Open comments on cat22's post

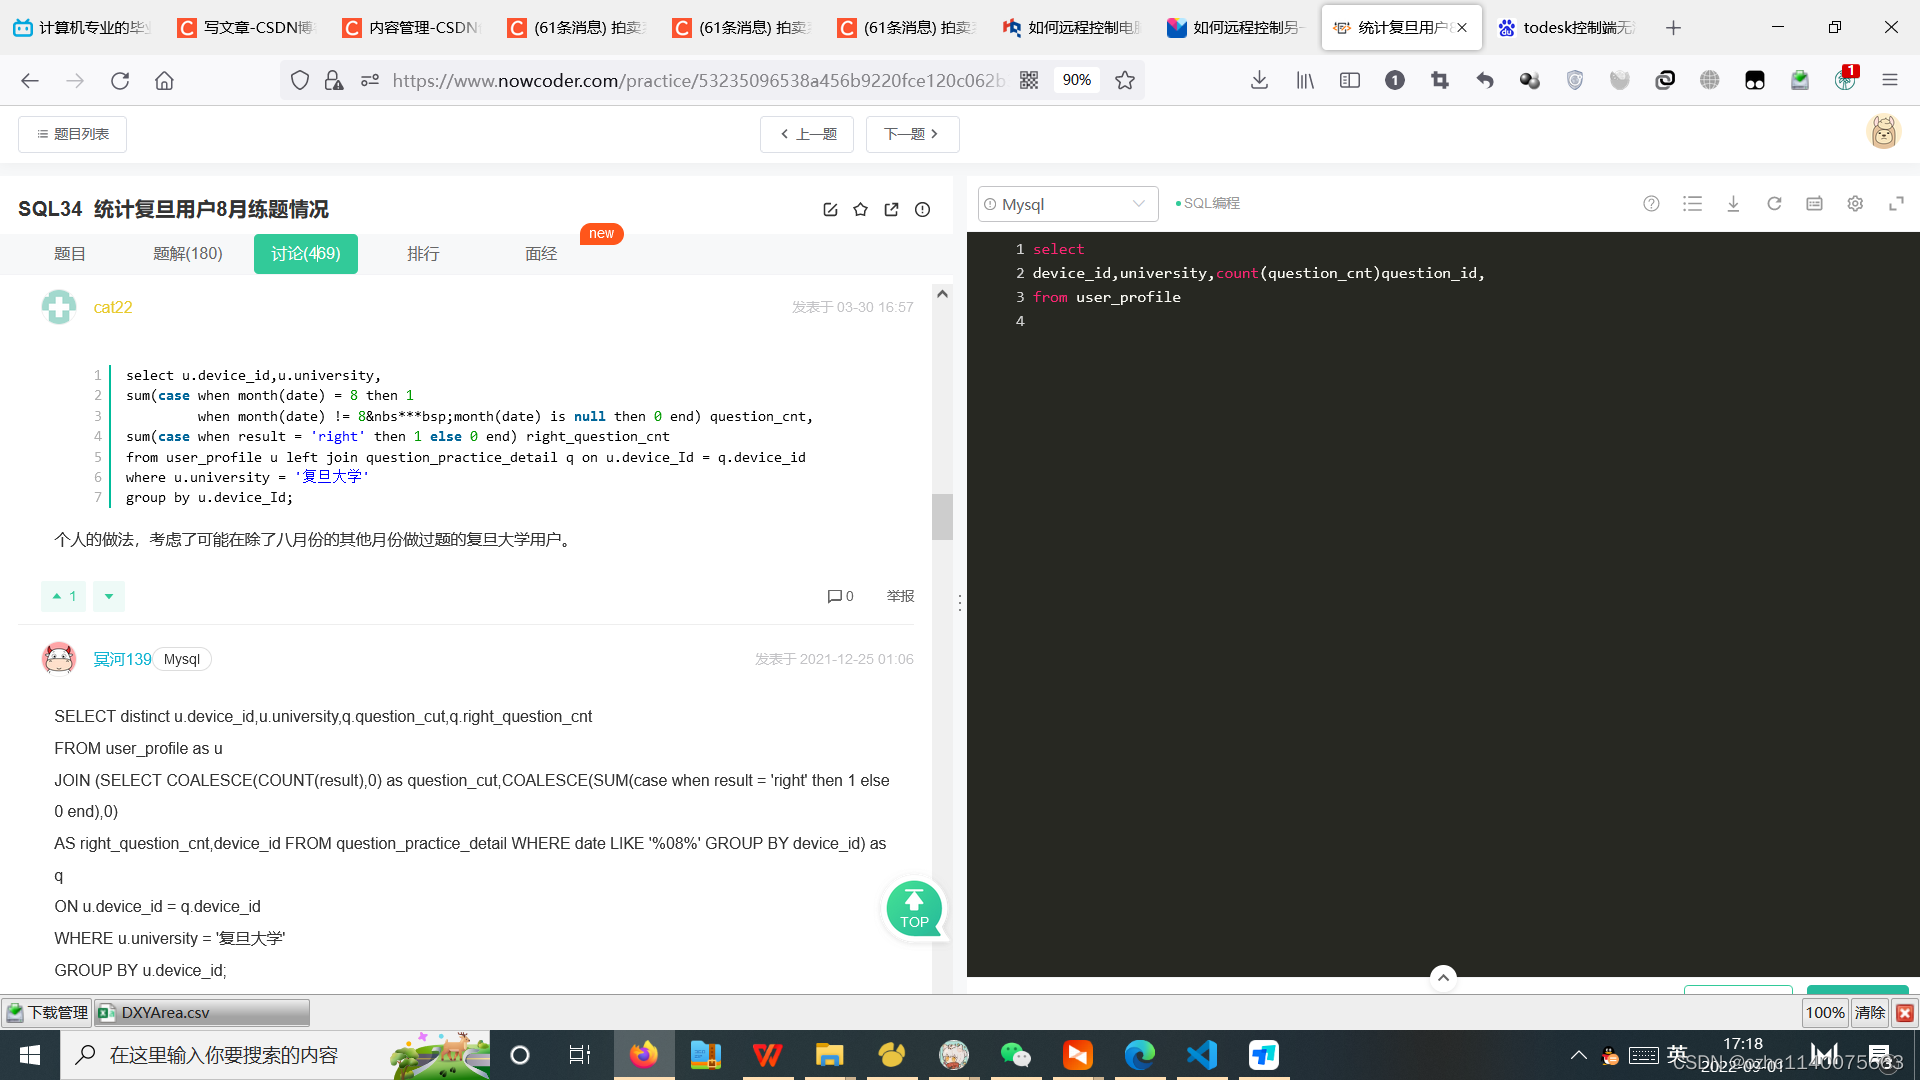(x=840, y=596)
